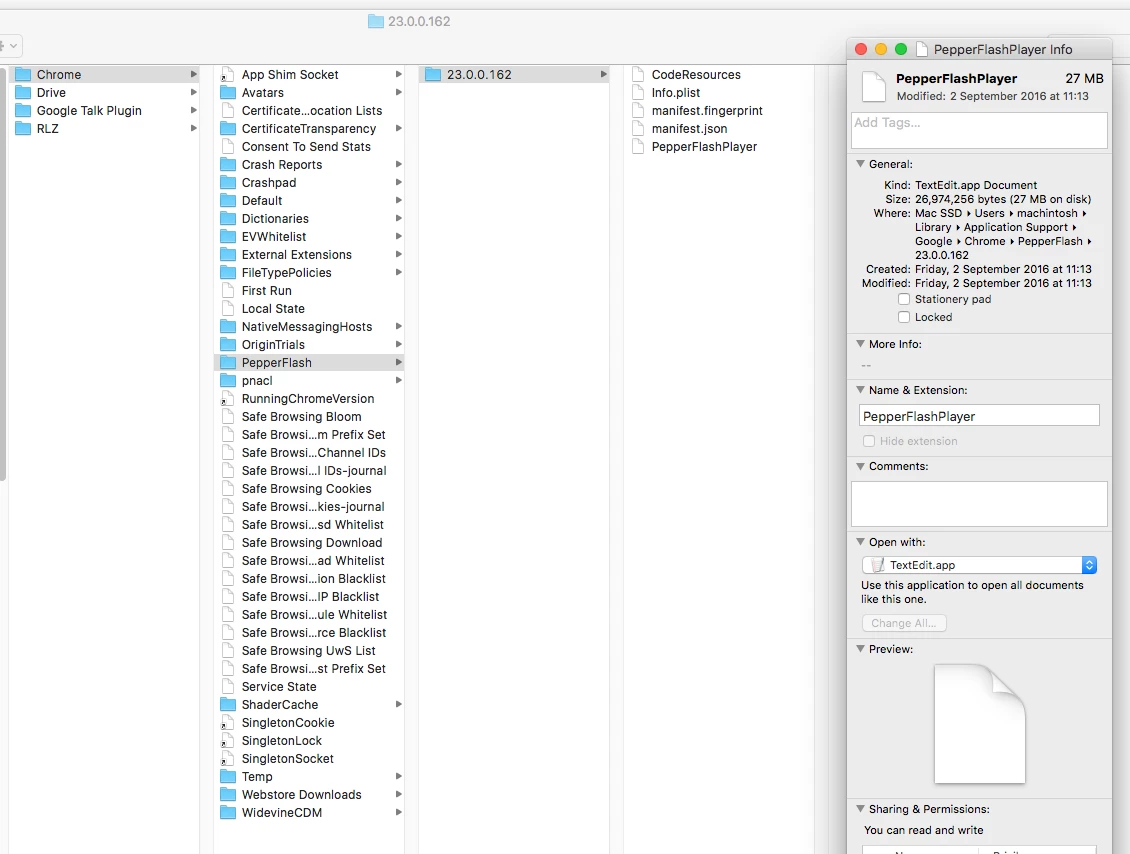This screenshot has height=854, width=1130.
Task: Select the Drive folder icon
Action: (23, 92)
